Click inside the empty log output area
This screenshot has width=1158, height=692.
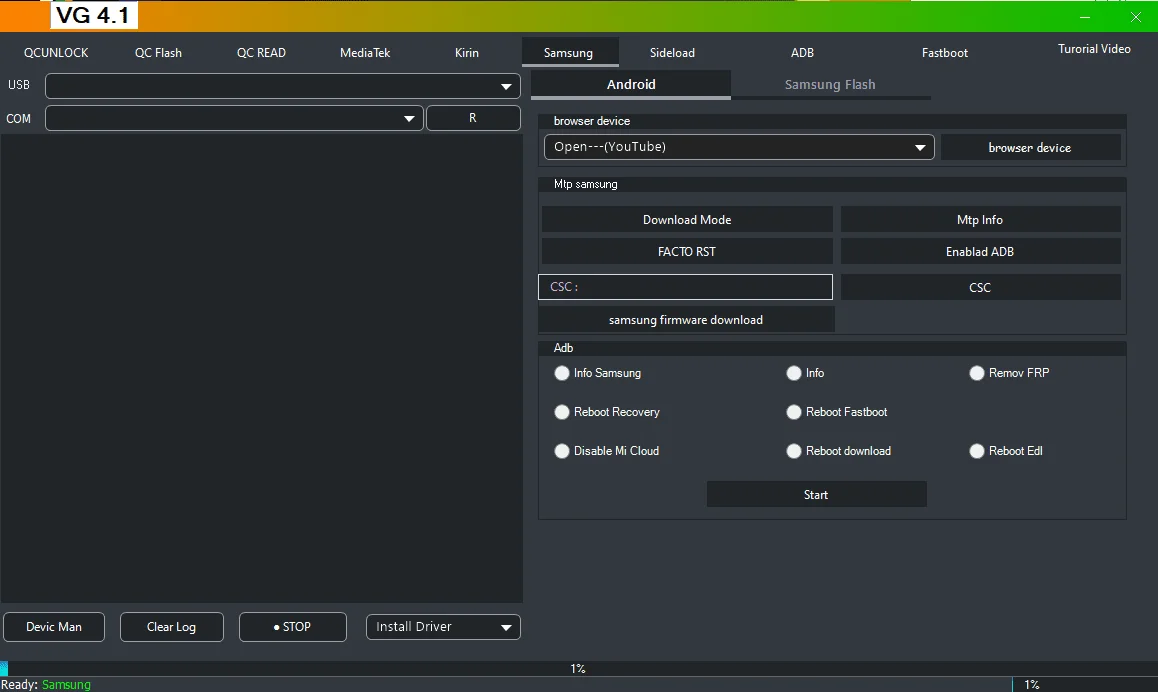[261, 368]
